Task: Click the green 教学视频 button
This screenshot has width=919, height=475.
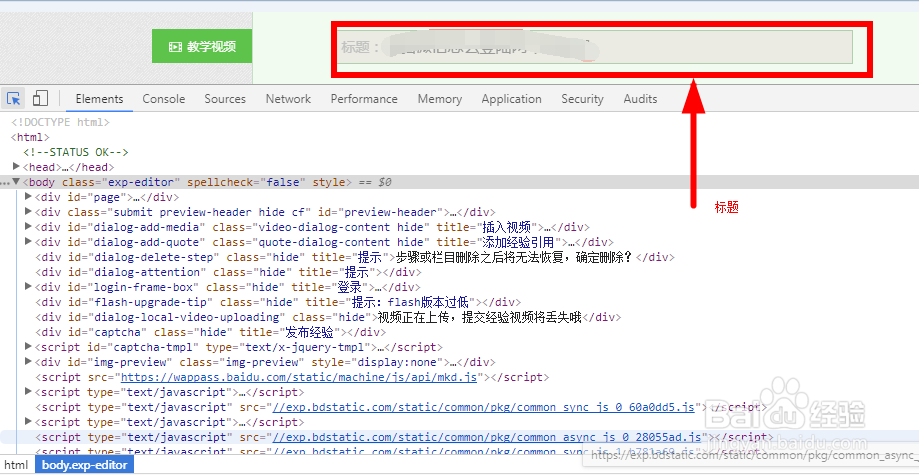Action: [202, 46]
